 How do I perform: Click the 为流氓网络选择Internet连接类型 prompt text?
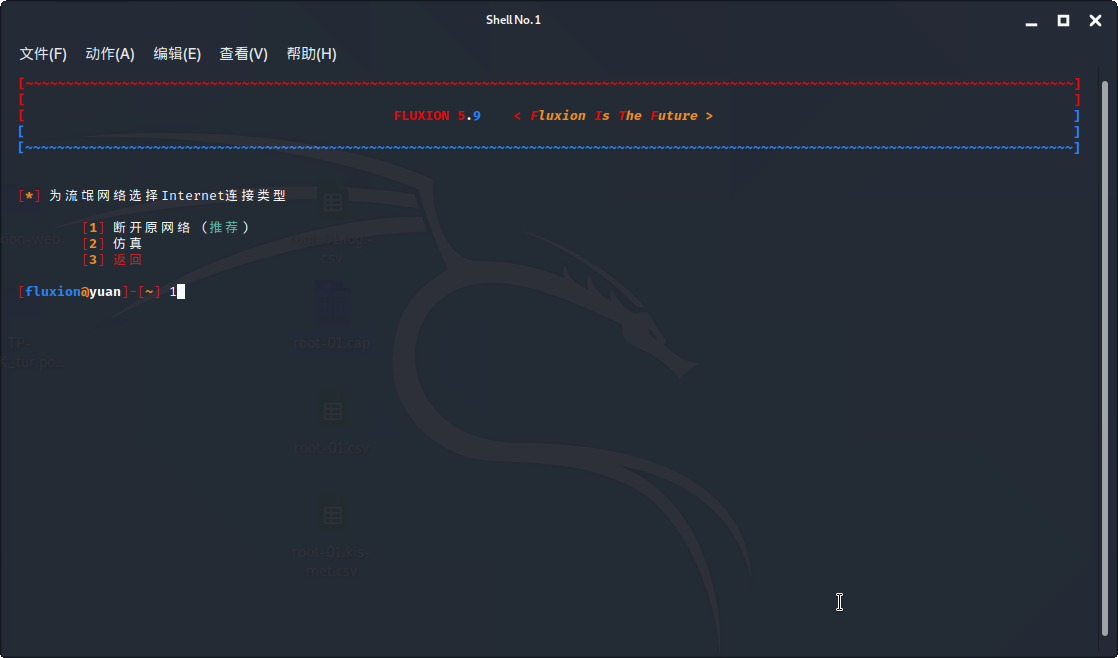(167, 195)
